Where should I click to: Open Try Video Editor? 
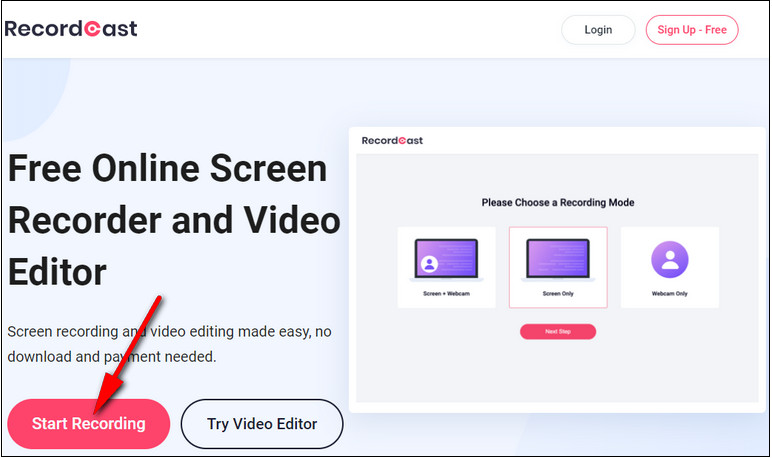point(262,424)
